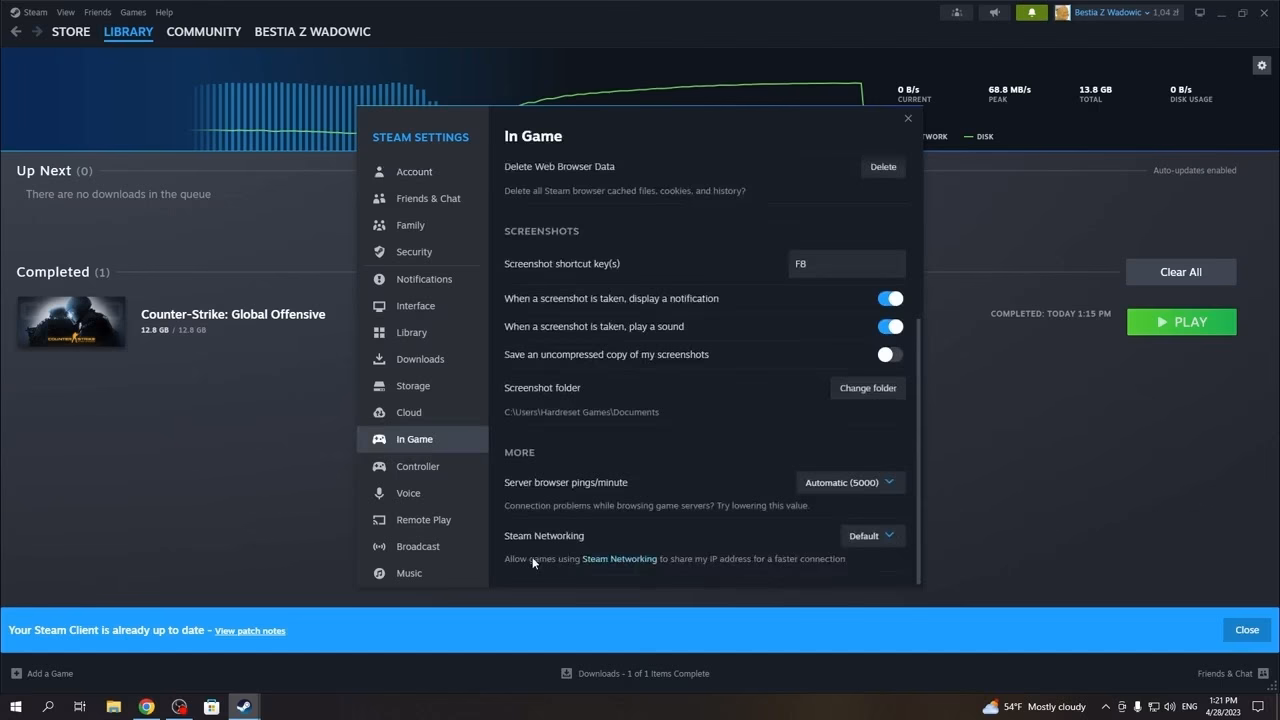Open Microsoft Store from the taskbar
This screenshot has height=720, width=1280.
(211, 706)
